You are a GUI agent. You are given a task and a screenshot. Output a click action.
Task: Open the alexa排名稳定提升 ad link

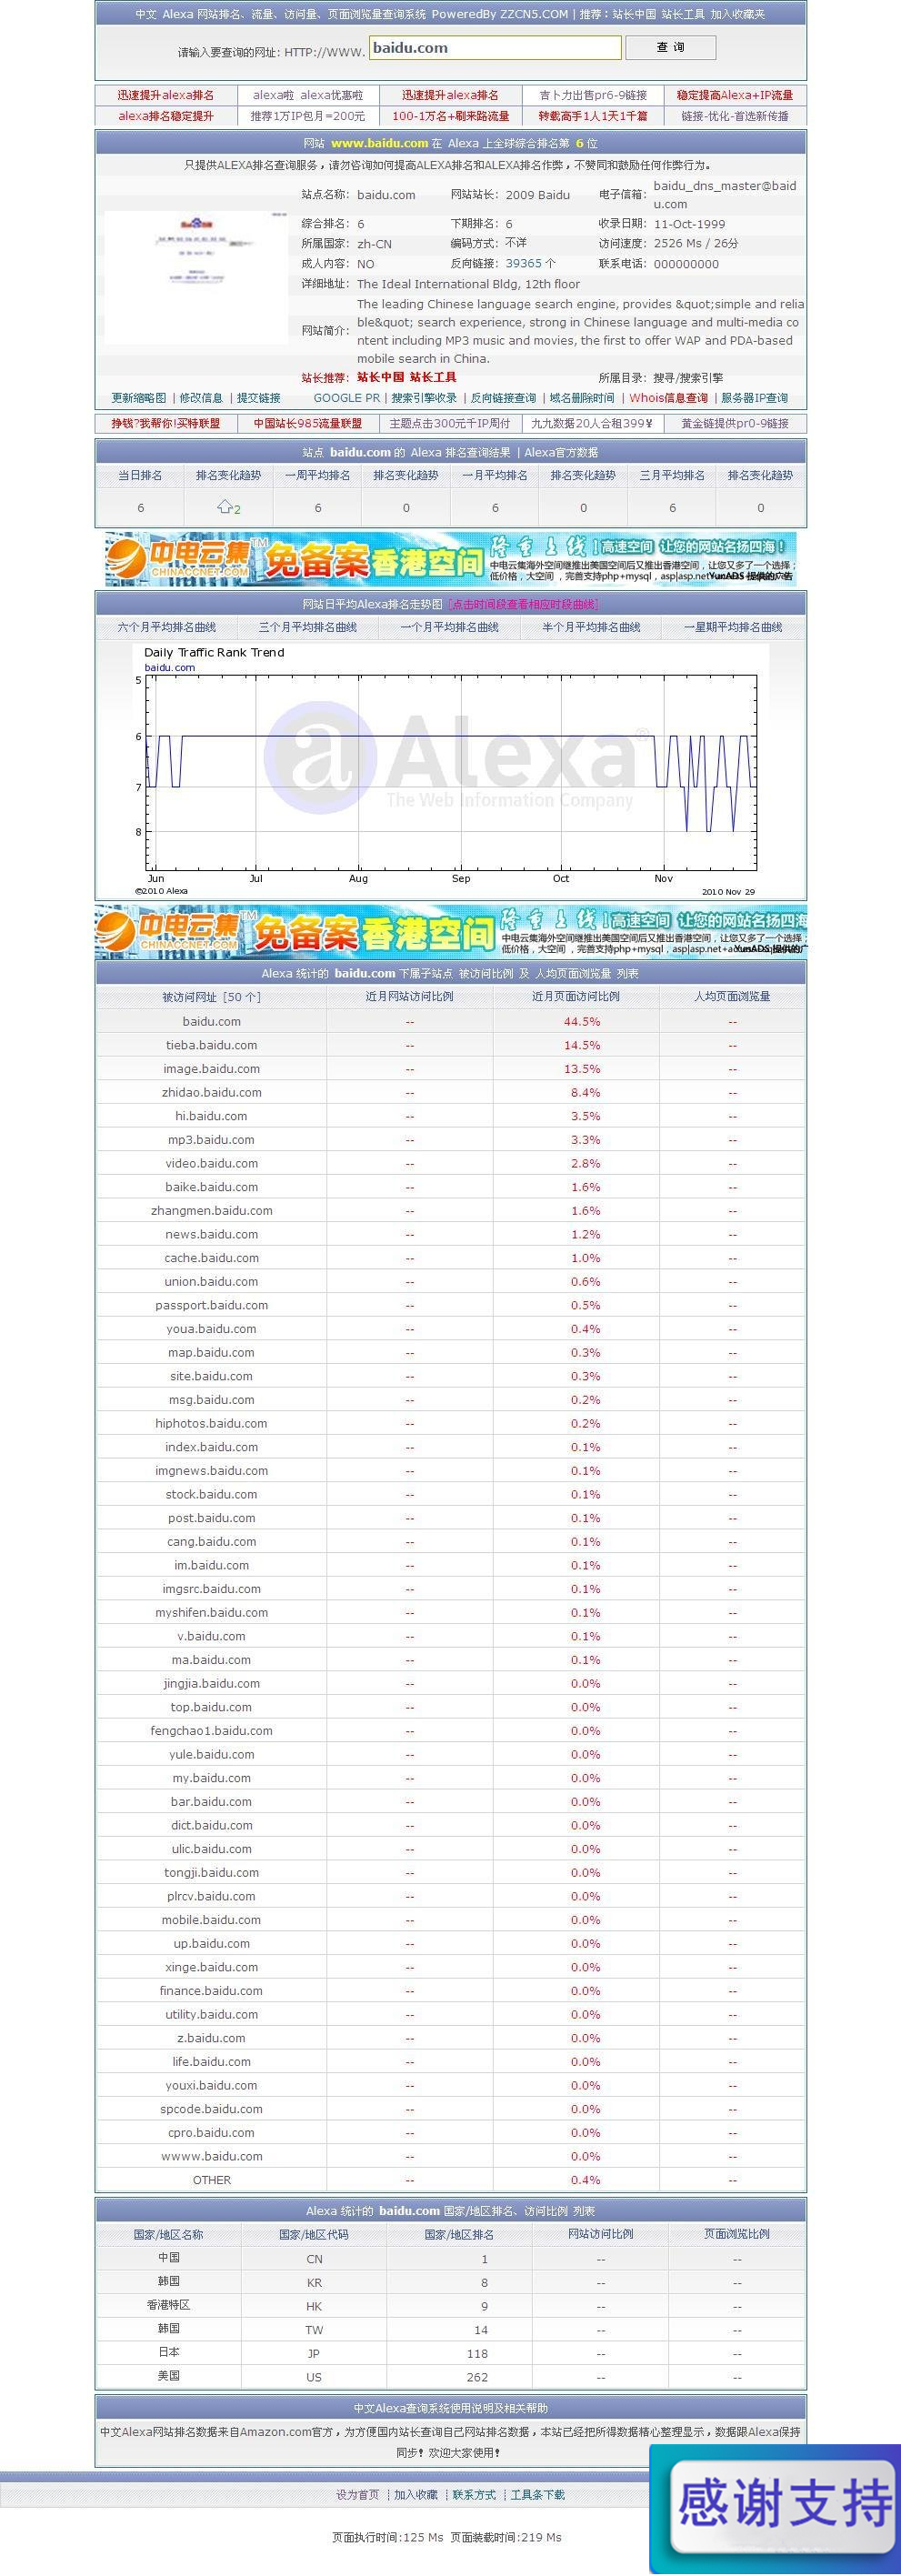pyautogui.click(x=166, y=116)
